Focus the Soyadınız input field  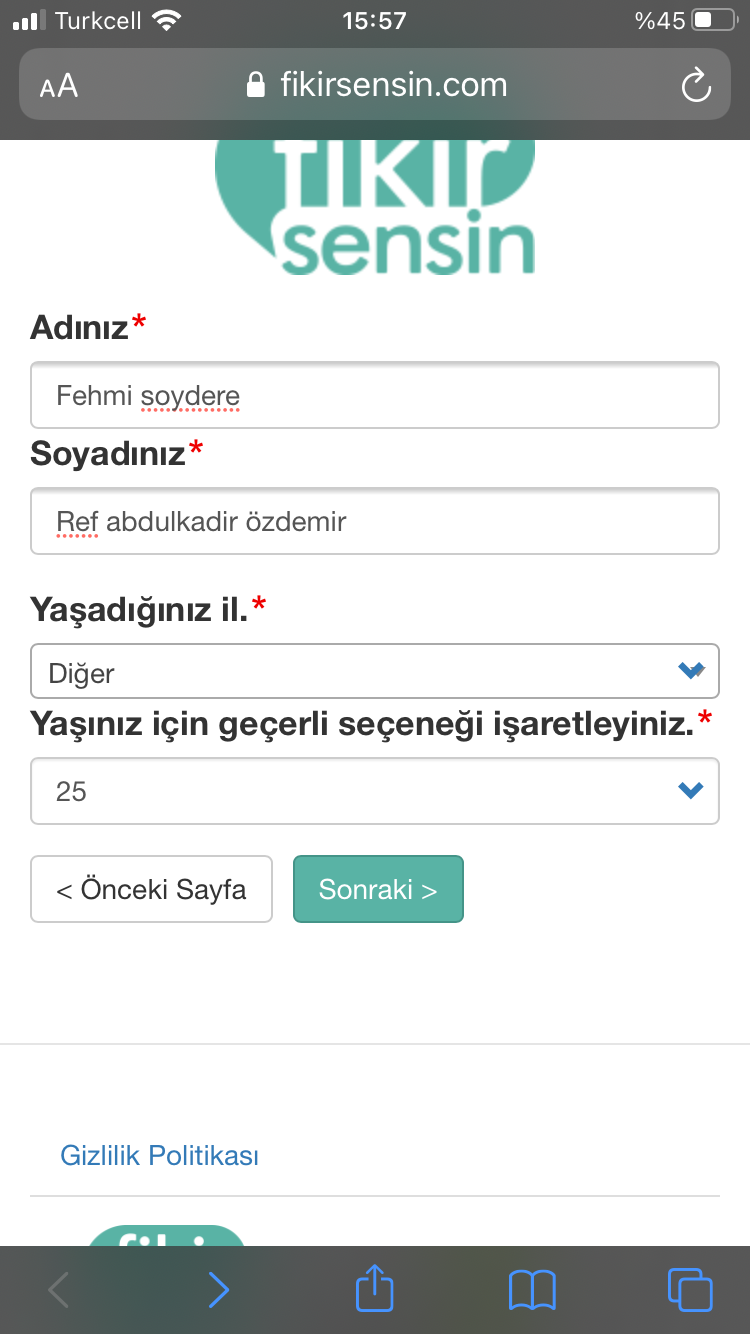click(375, 521)
